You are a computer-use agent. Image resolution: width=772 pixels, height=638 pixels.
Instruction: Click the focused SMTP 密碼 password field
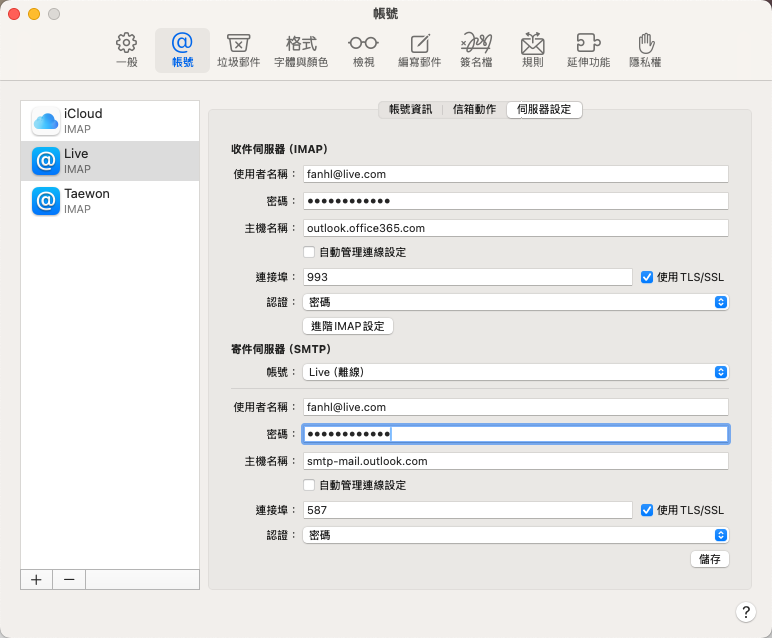(x=515, y=434)
